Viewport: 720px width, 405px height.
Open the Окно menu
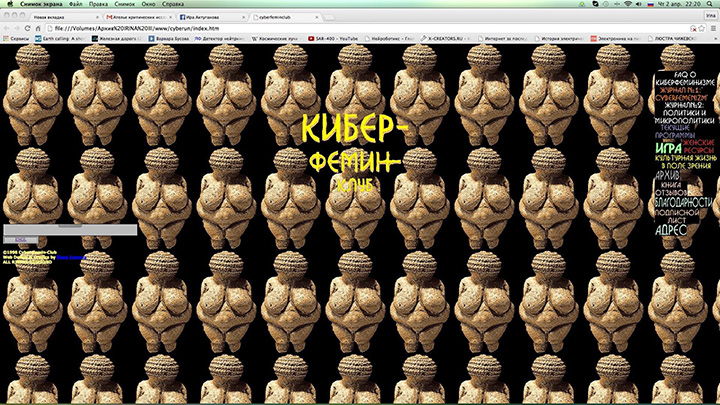(148, 4)
